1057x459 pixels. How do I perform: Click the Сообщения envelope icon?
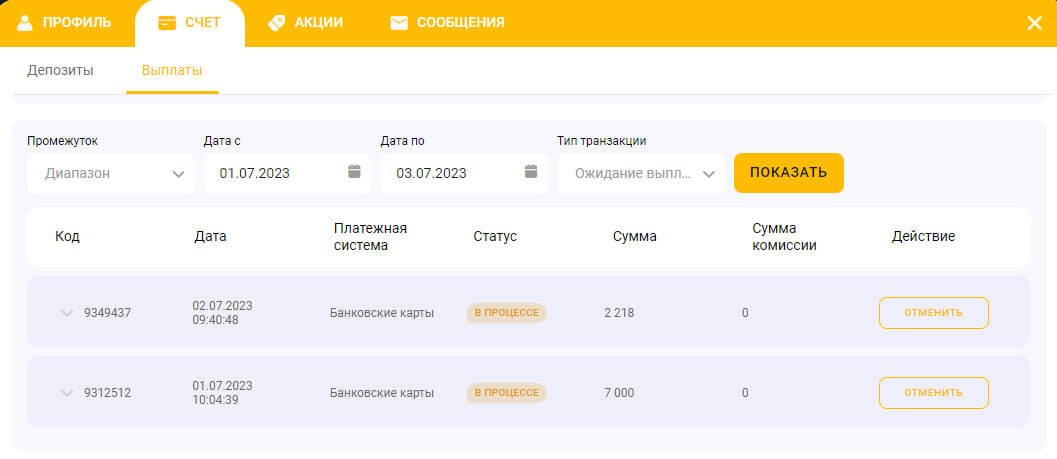pos(399,23)
